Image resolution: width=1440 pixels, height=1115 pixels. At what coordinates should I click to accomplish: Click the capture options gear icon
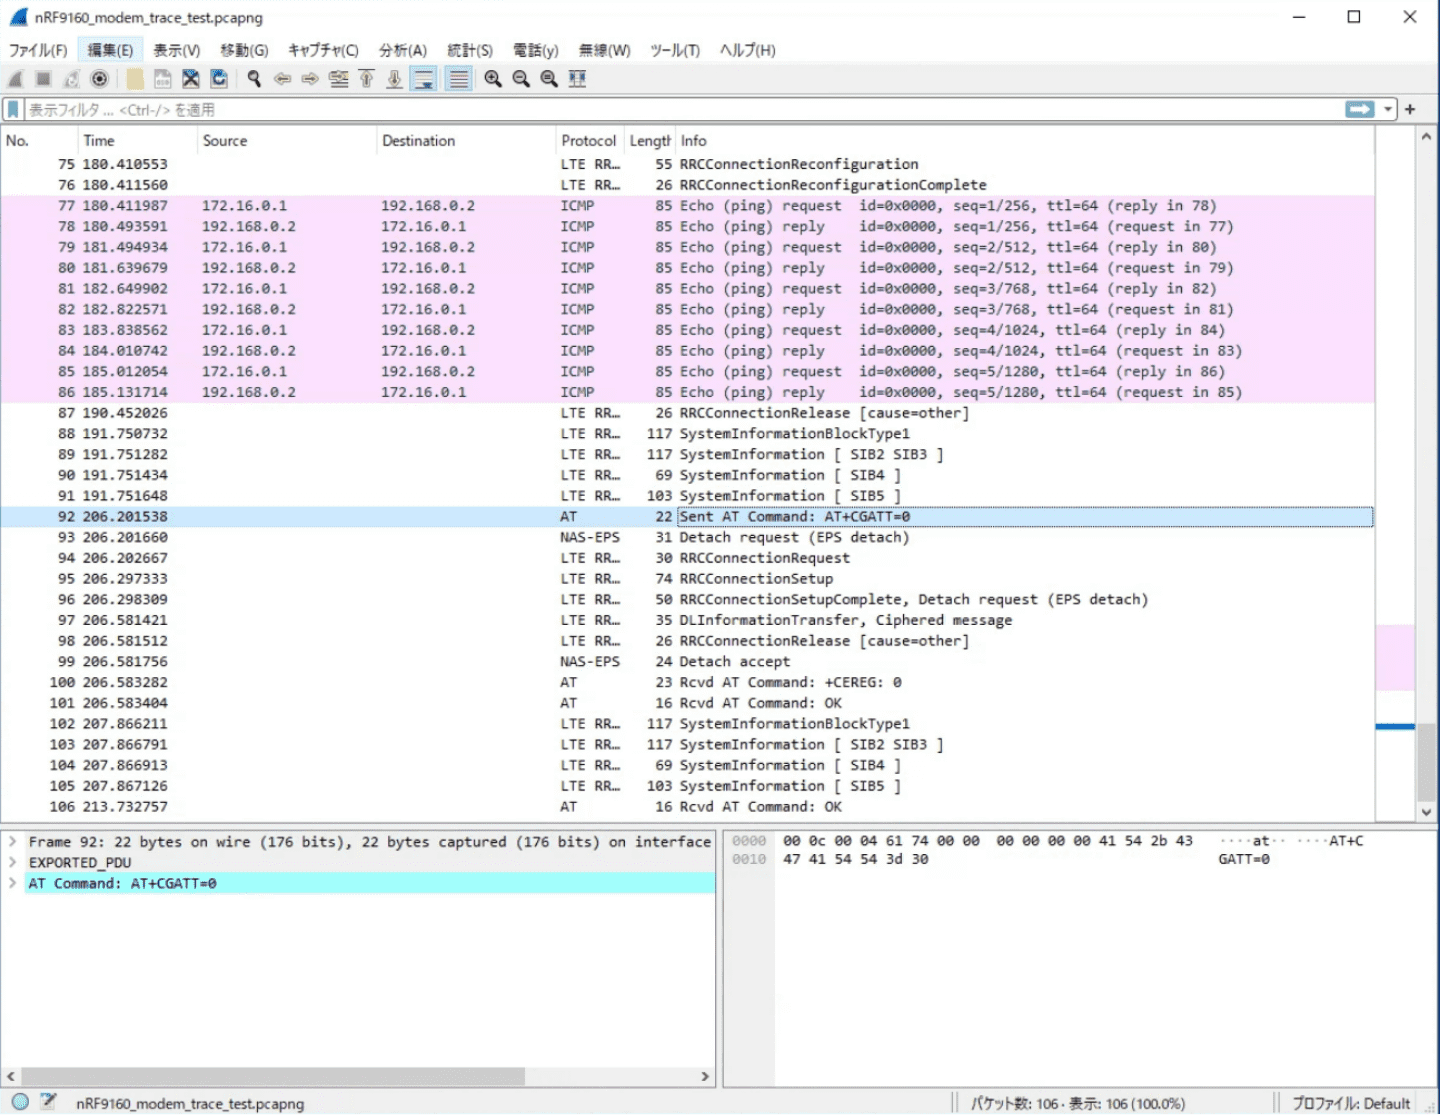click(x=99, y=79)
